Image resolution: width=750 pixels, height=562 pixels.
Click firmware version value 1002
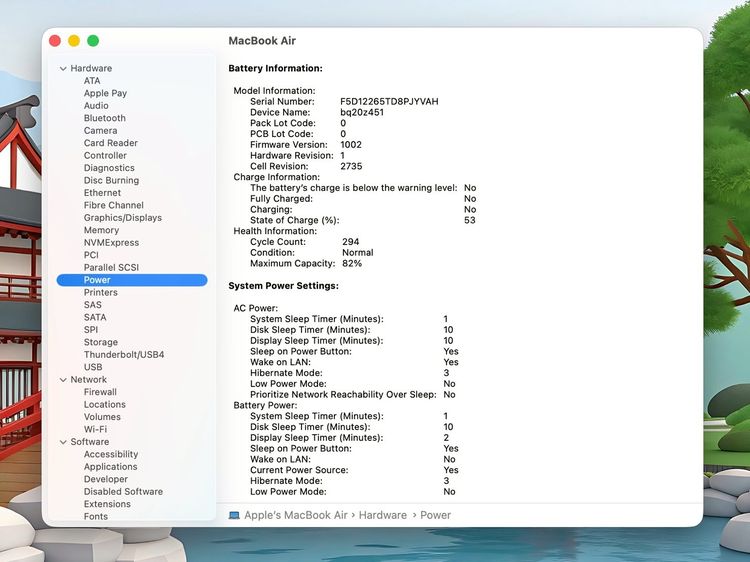pyautogui.click(x=351, y=144)
